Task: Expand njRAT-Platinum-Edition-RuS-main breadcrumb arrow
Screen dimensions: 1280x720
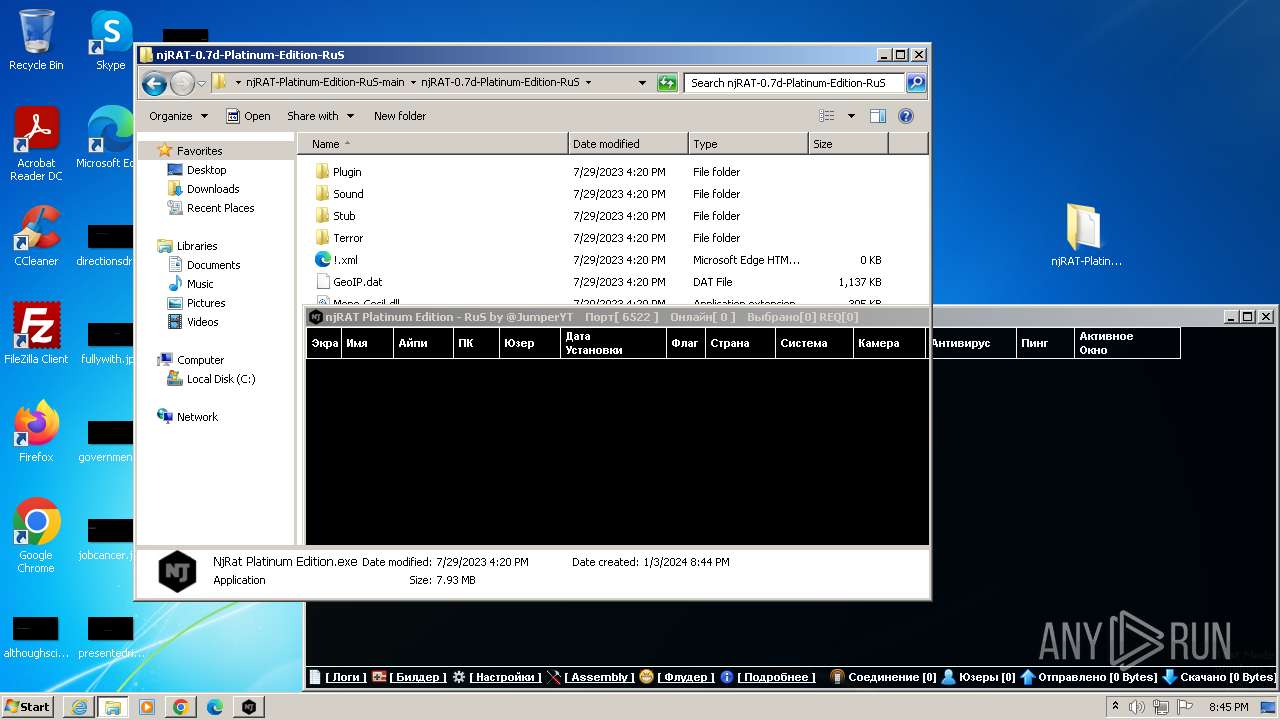Action: tap(413, 83)
